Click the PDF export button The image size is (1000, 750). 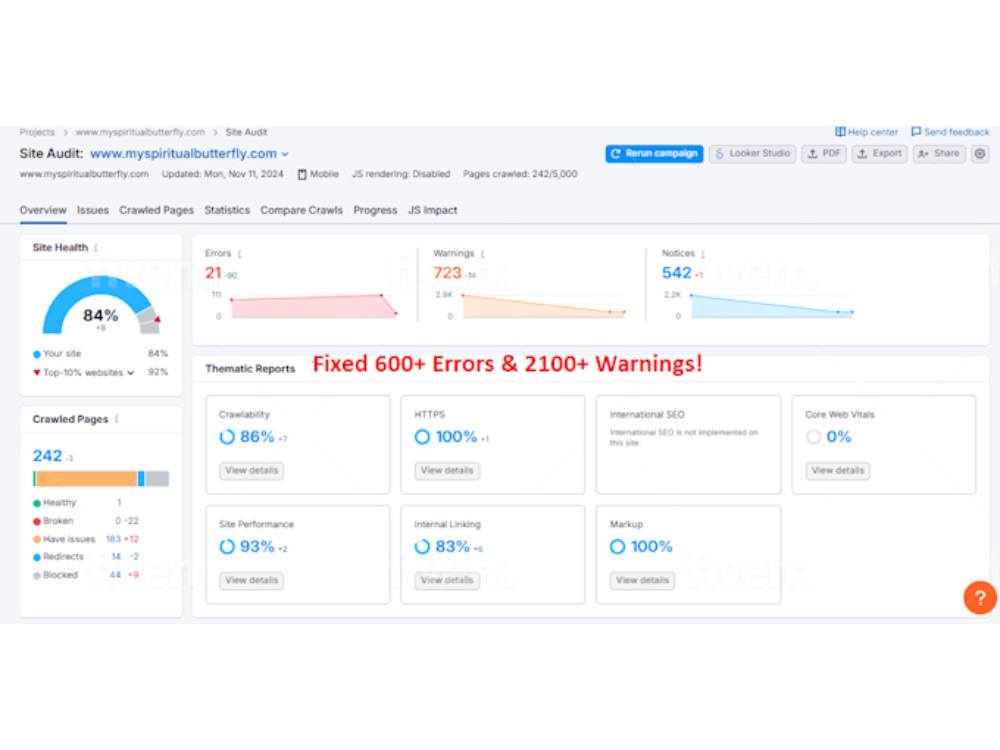click(824, 154)
